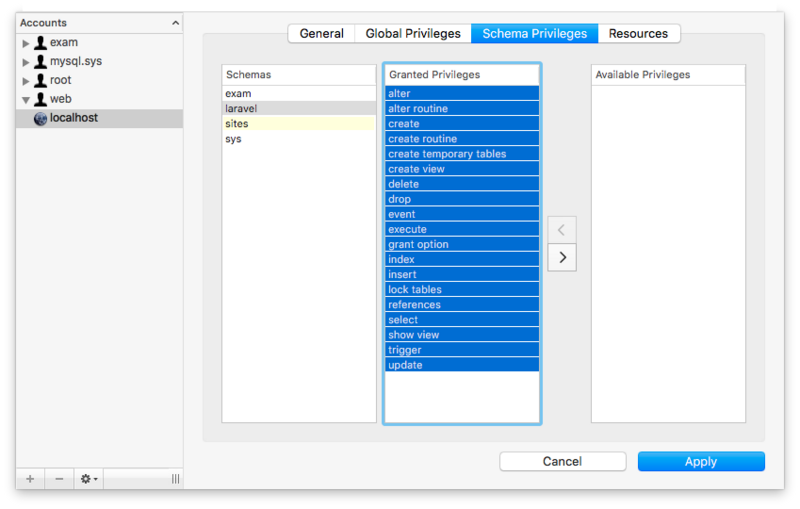The width and height of the screenshot is (800, 509).
Task: Select the create privilege row
Action: pyautogui.click(x=462, y=124)
